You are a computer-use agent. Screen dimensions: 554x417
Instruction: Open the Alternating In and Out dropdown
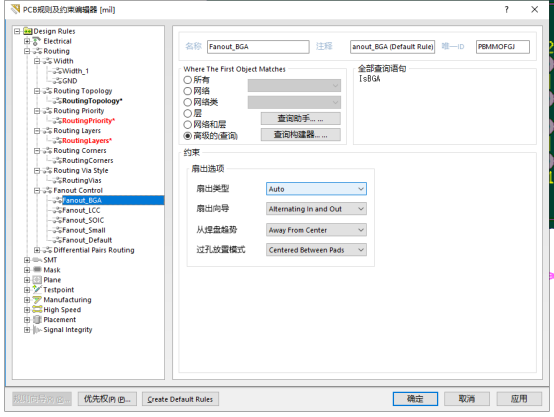316,209
